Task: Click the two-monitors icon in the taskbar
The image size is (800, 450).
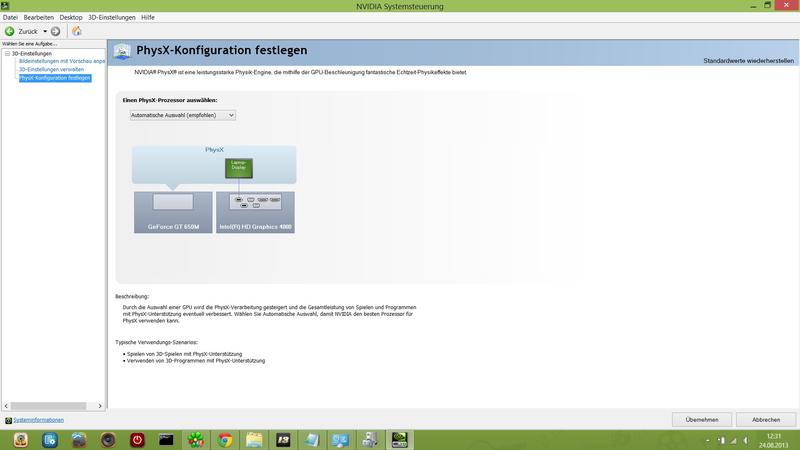Action: click(x=340, y=440)
